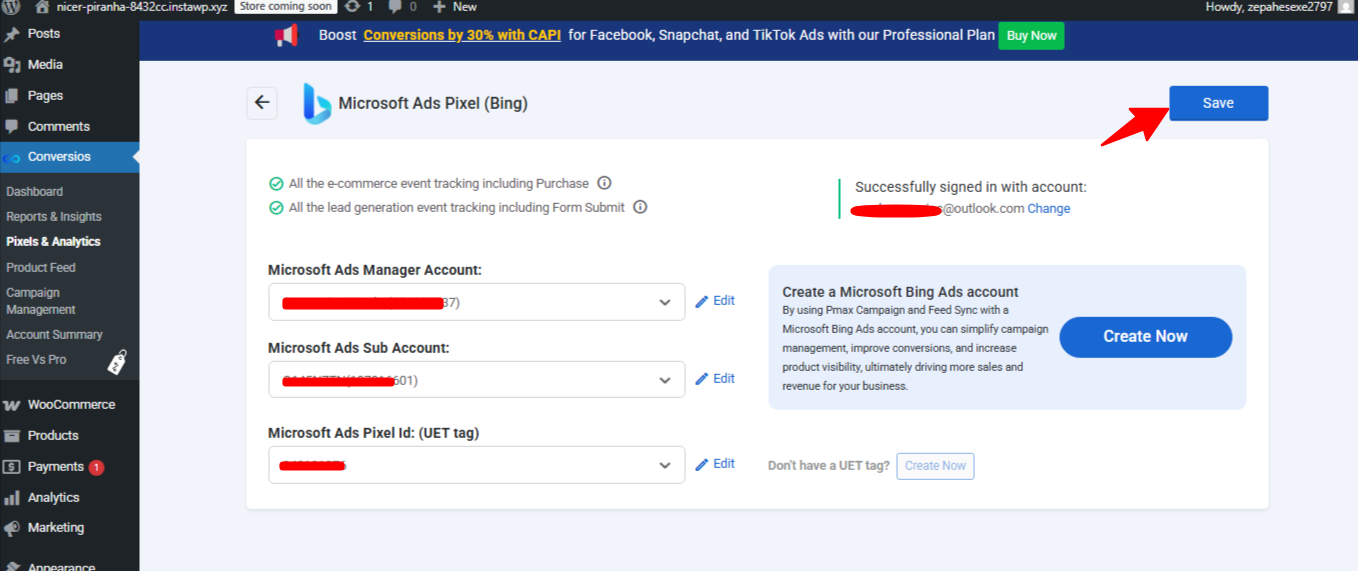Open Product Feed submenu
The height and width of the screenshot is (571, 1358).
(x=41, y=268)
